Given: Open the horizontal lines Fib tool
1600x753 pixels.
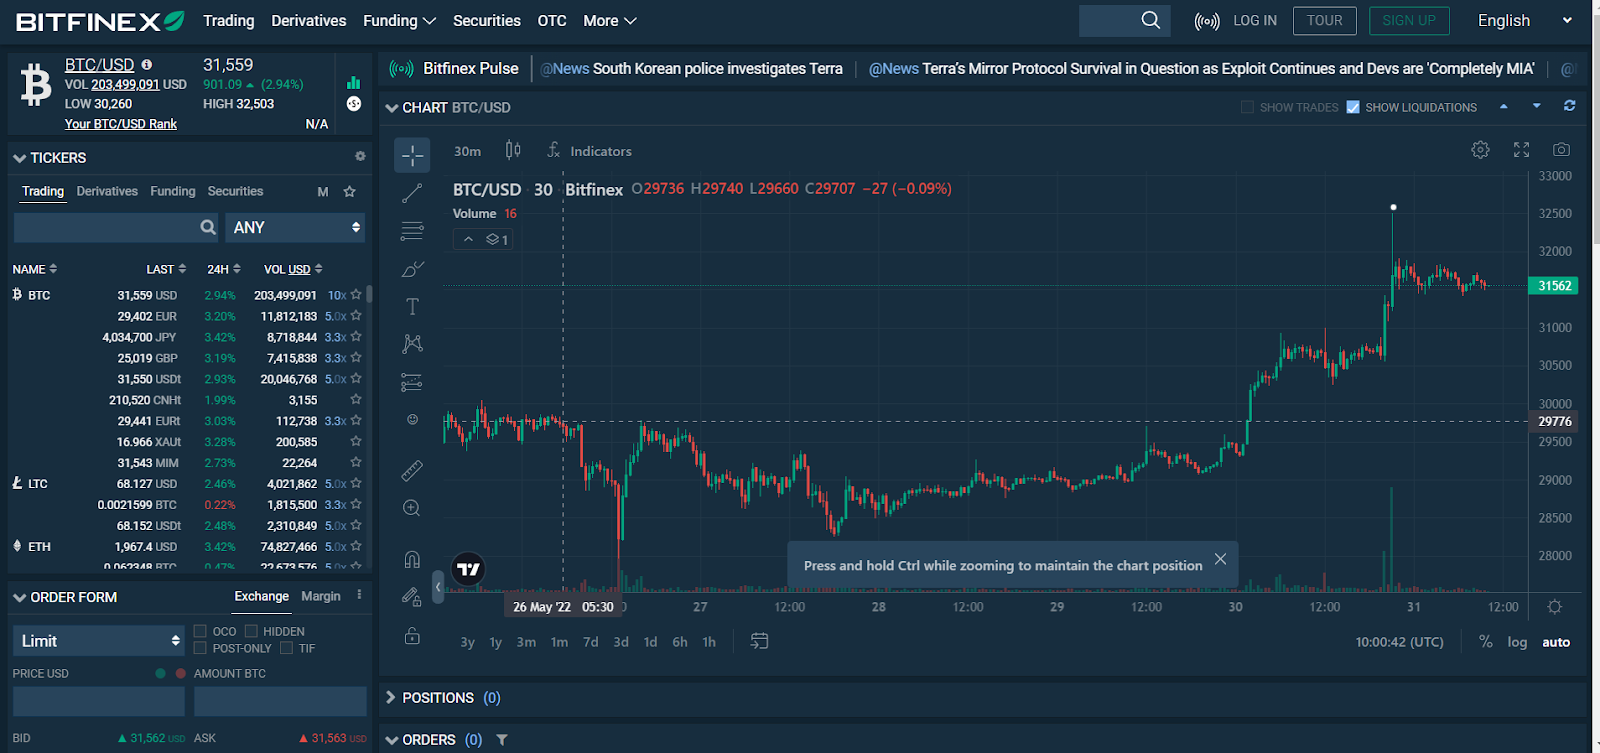Looking at the screenshot, I should pyautogui.click(x=412, y=231).
